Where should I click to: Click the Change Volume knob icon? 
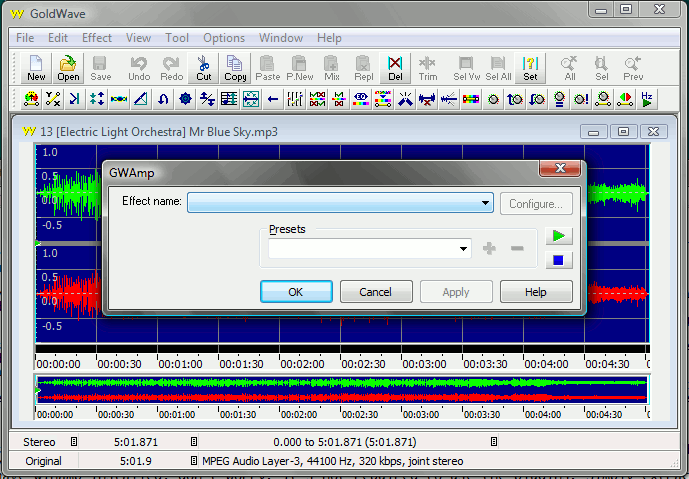point(493,99)
